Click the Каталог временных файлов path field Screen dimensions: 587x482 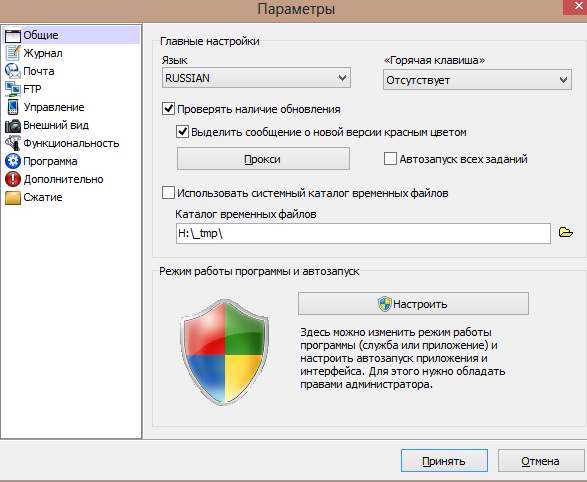pos(363,234)
